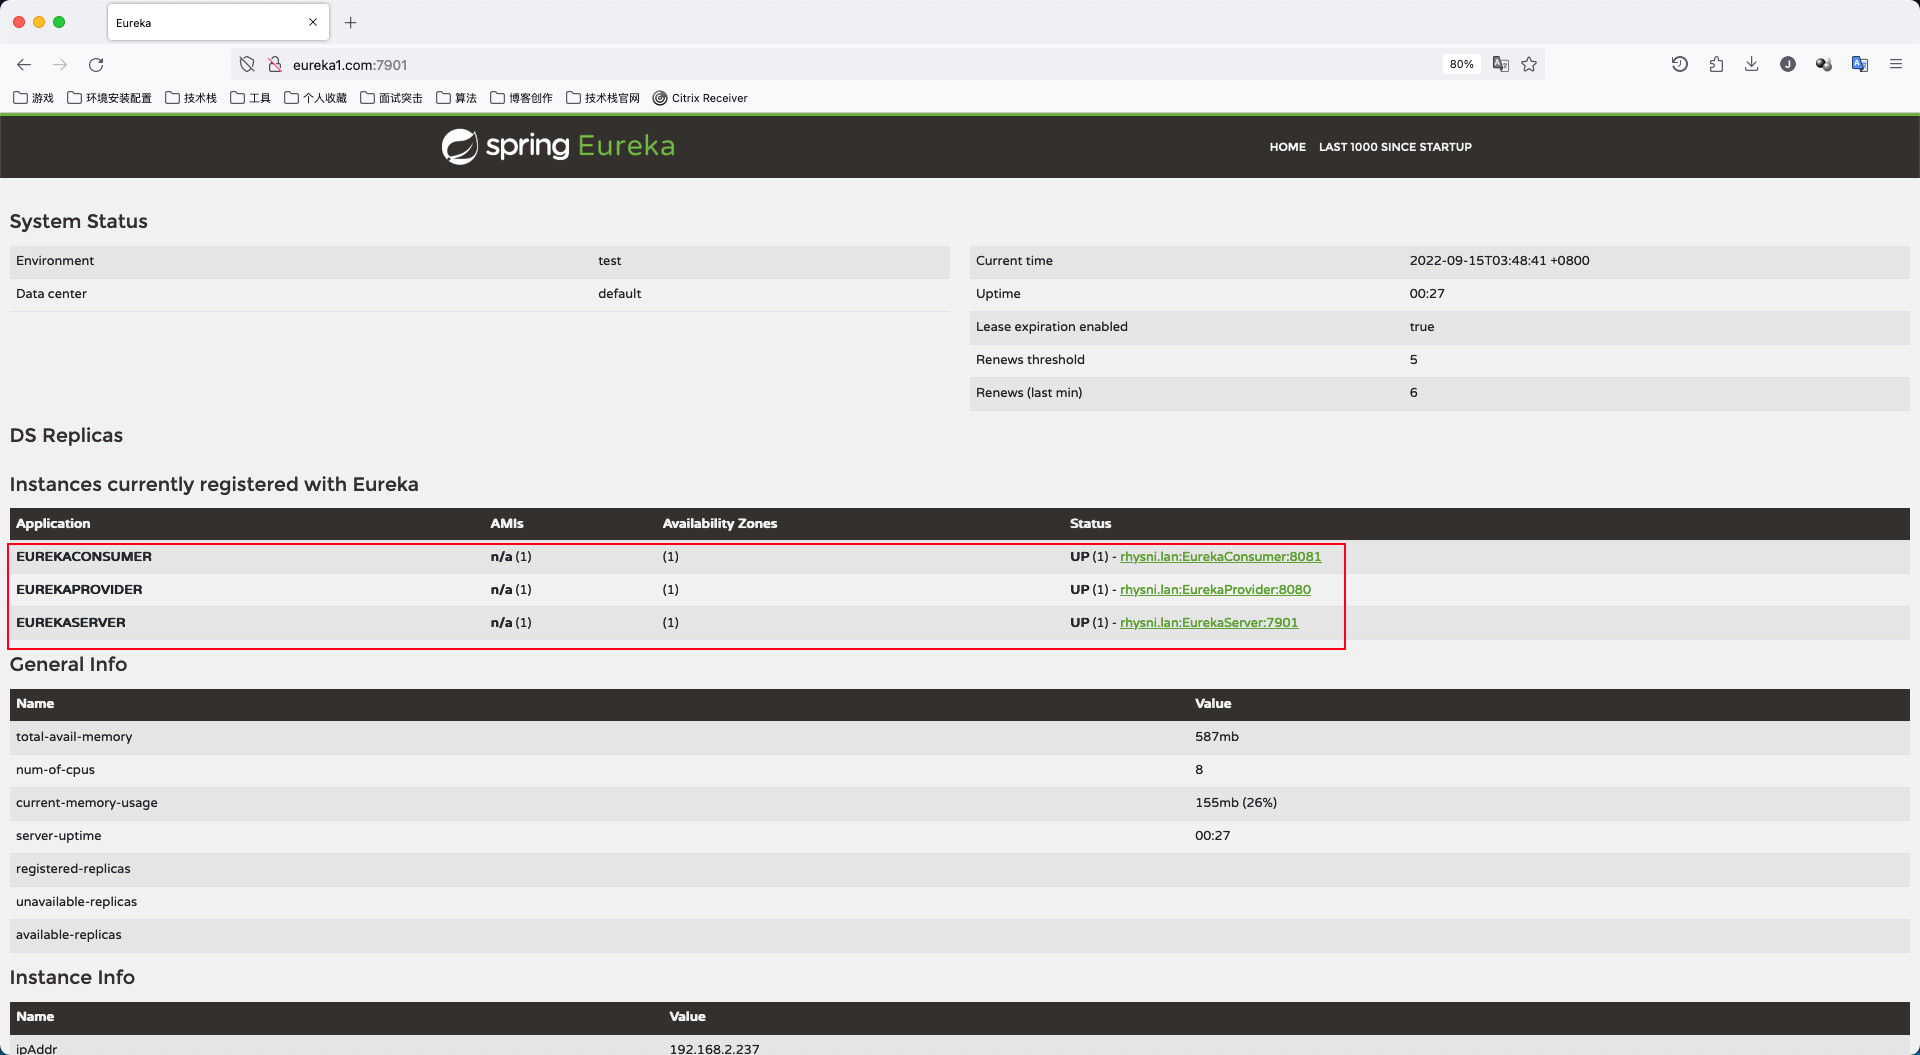Screen dimensions: 1920x1055
Task: Open the 工具 bookmark folder
Action: click(x=251, y=98)
